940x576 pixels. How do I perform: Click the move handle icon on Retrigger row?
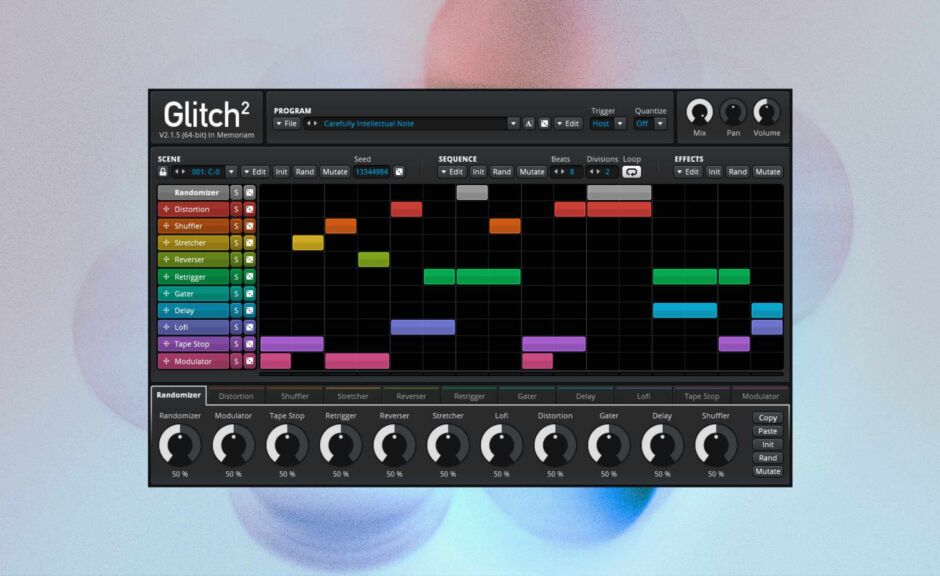(x=166, y=277)
